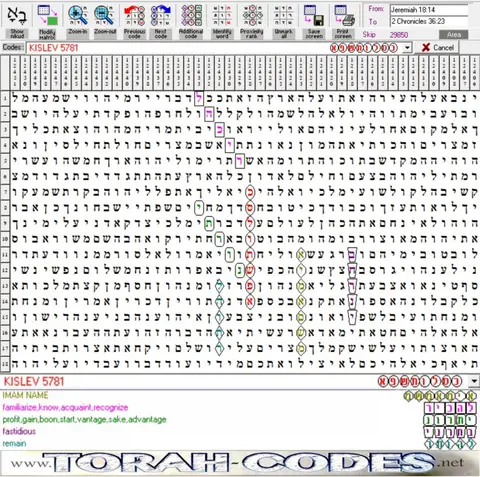
Task: Open the Additional code tool
Action: coord(191,15)
